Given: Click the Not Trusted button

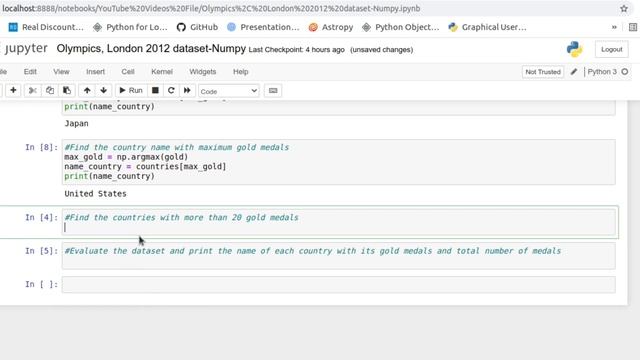Looking at the screenshot, I should [x=543, y=72].
